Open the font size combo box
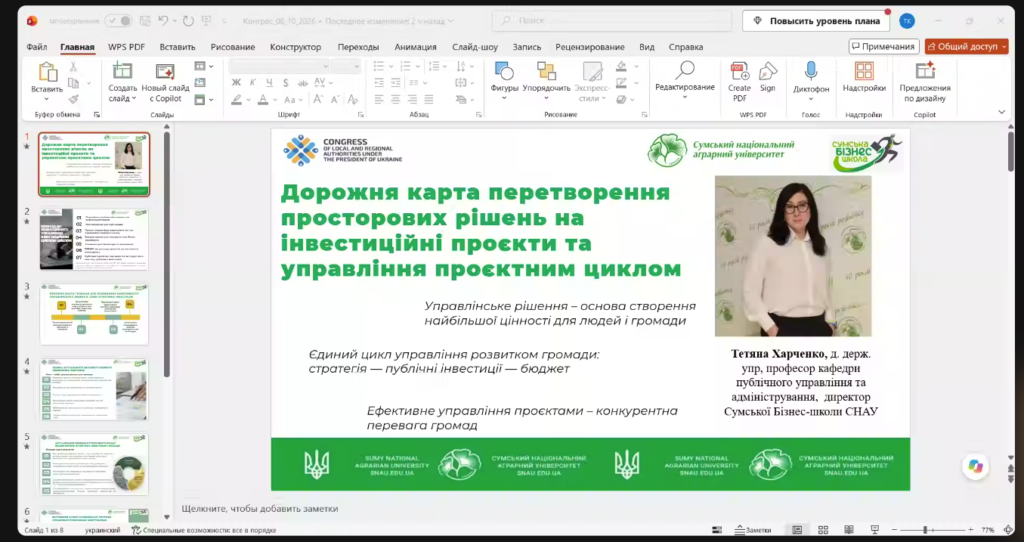1024x542 pixels. tap(345, 66)
